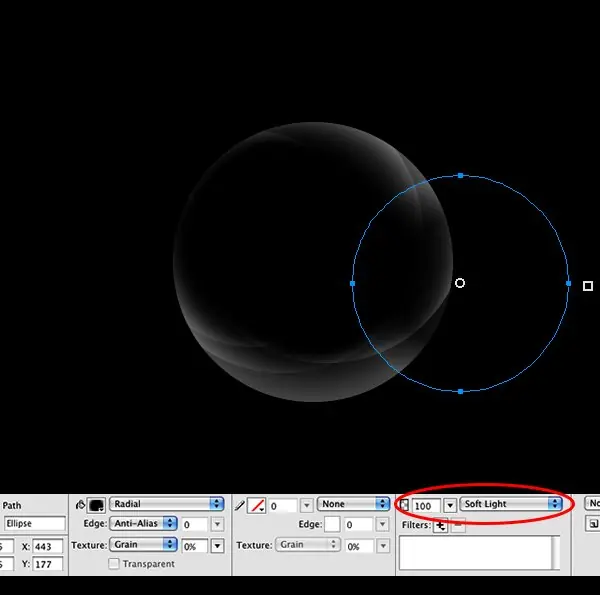Expand the fill texture percentage arrow
The height and width of the screenshot is (595, 600).
tap(217, 546)
